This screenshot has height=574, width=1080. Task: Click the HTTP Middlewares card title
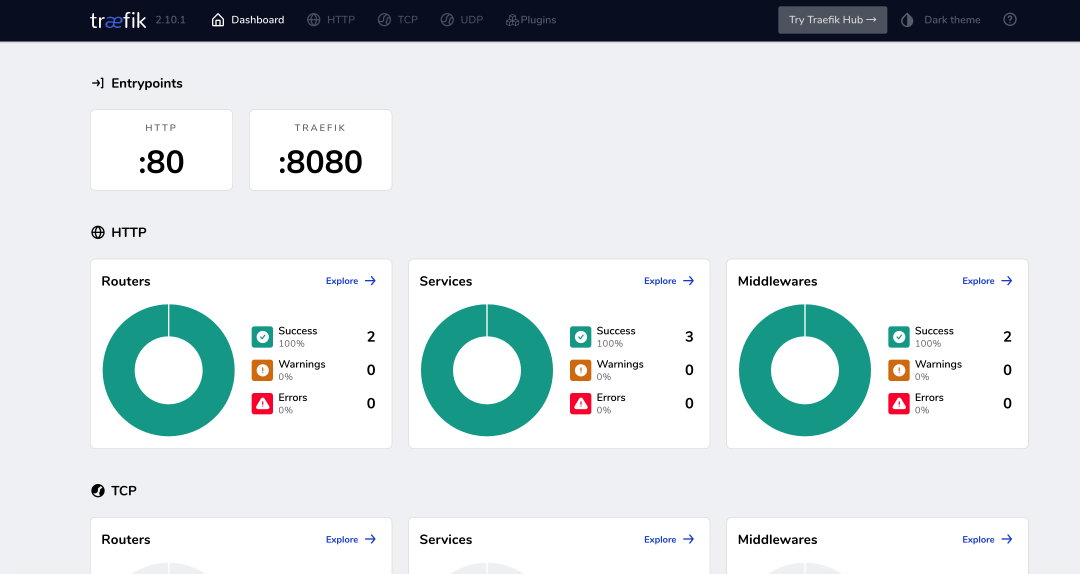point(777,281)
